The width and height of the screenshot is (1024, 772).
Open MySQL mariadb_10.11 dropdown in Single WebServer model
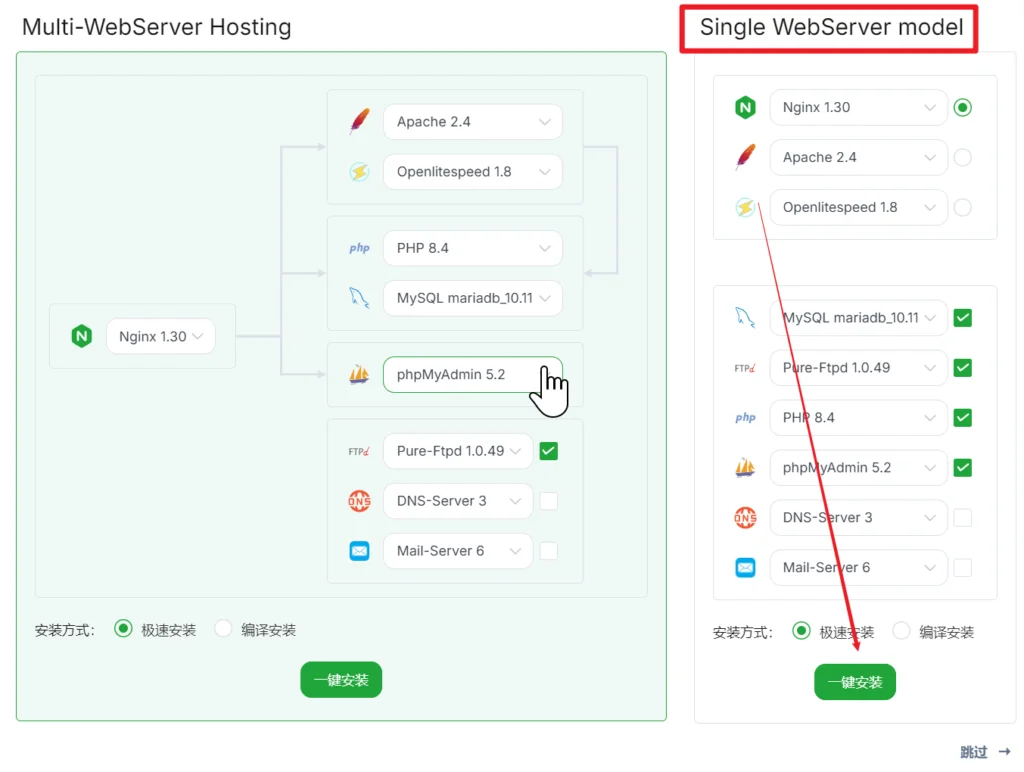(858, 318)
